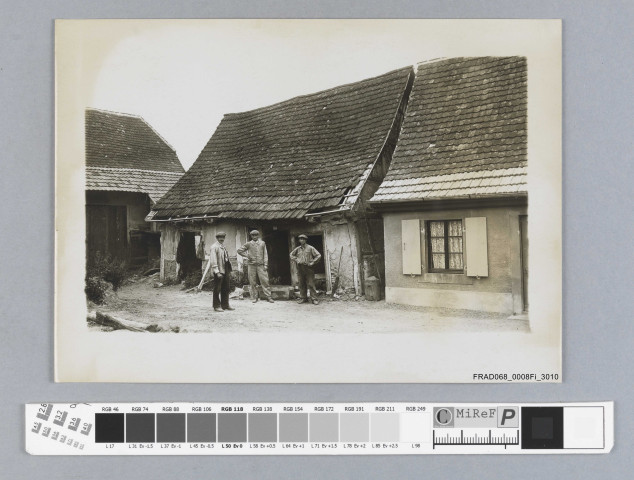The image size is (634, 480).
Task: Pick the RGB 88 gray swatch
Action: click(x=171, y=428)
